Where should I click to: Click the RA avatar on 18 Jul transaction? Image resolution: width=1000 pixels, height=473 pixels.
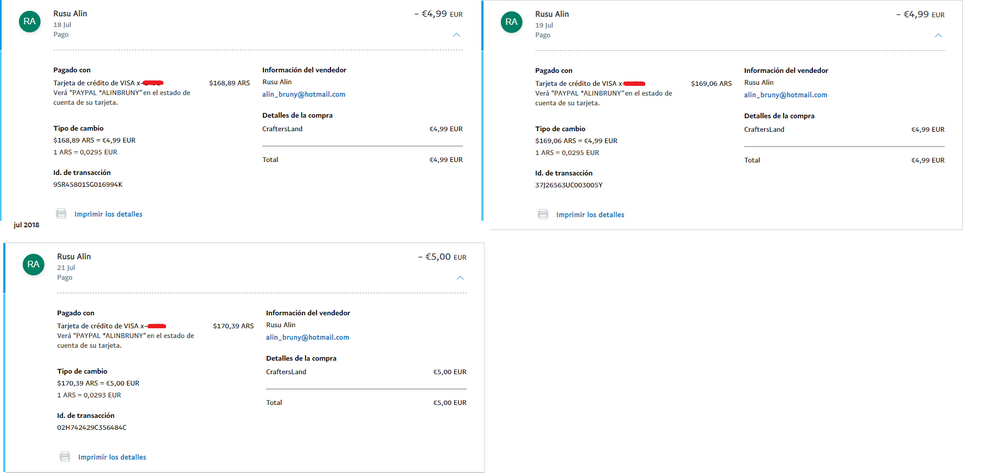click(30, 21)
